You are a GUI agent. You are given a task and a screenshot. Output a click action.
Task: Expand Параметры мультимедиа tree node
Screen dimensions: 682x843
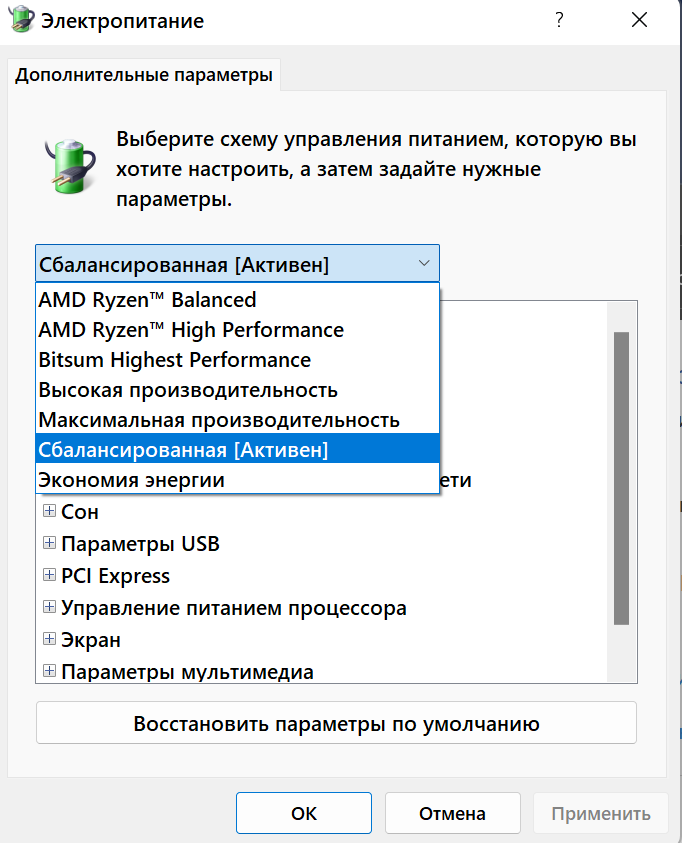(49, 672)
